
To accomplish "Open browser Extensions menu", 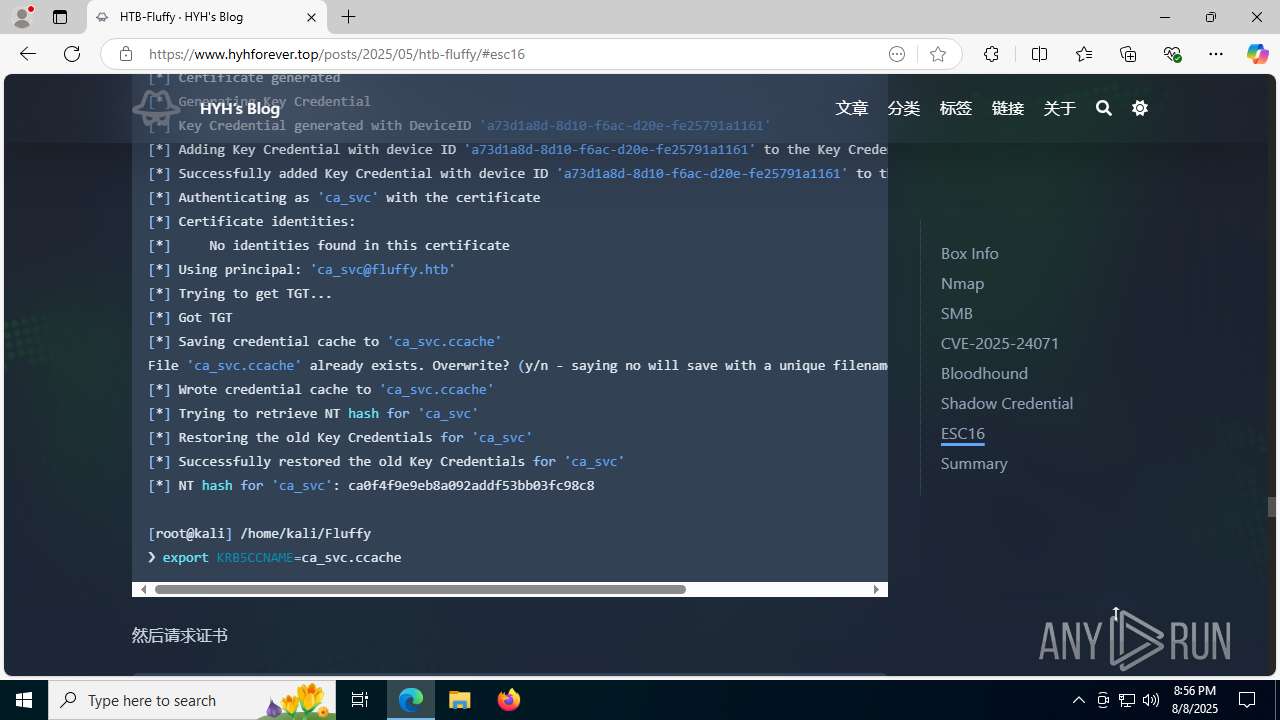I will (x=991, y=54).
